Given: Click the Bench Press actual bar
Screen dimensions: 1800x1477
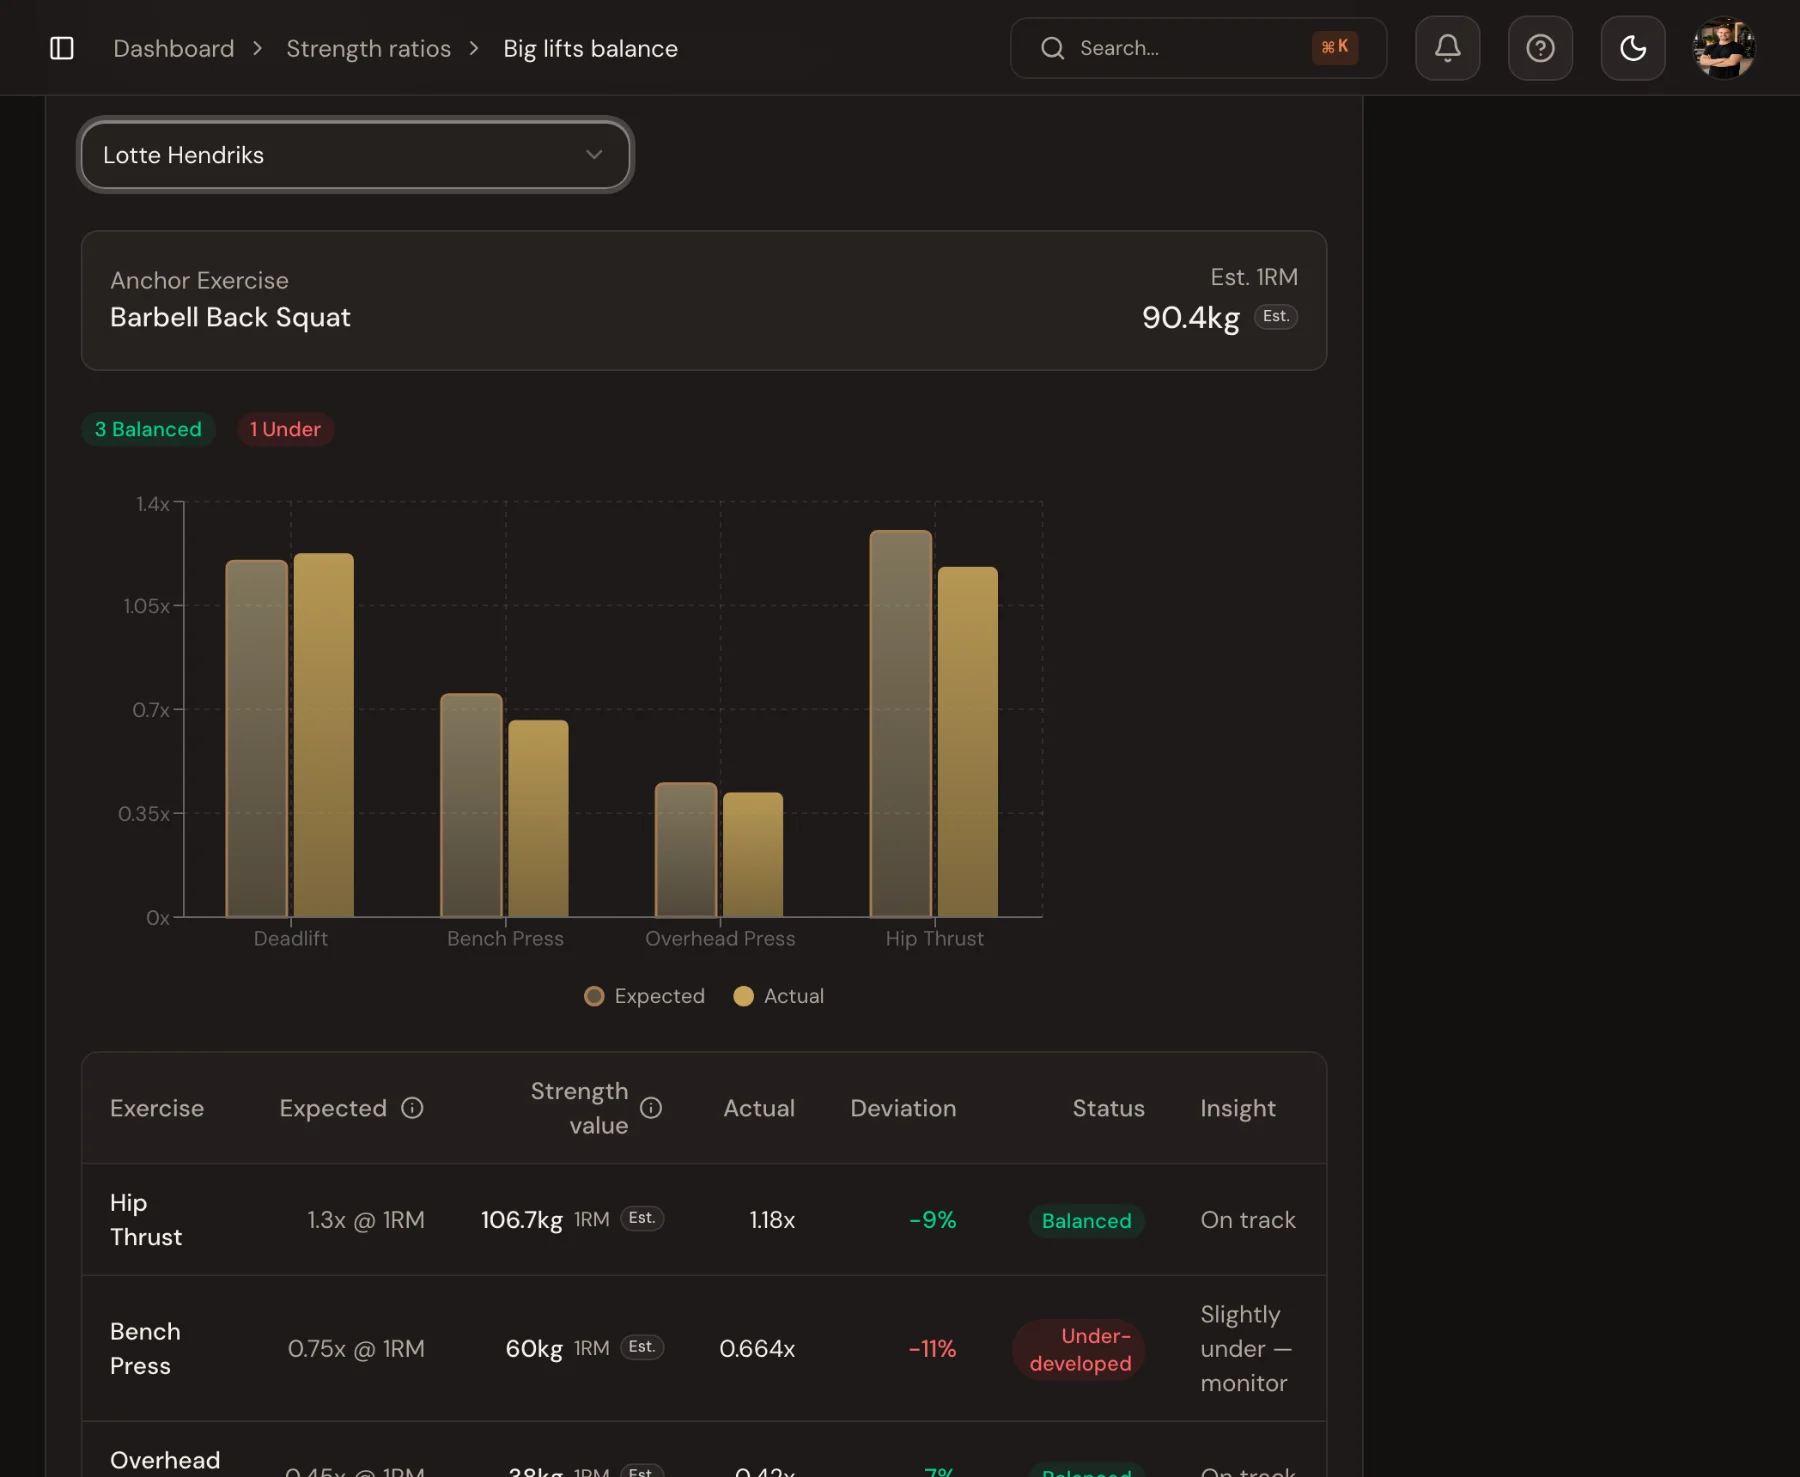Looking at the screenshot, I should 538,819.
